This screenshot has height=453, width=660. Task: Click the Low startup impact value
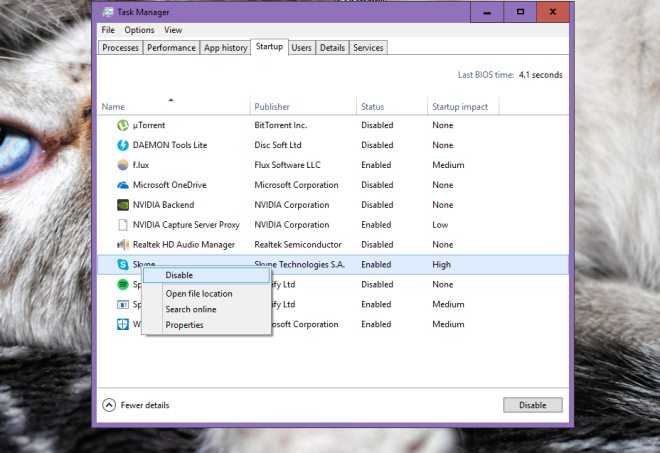(x=440, y=224)
